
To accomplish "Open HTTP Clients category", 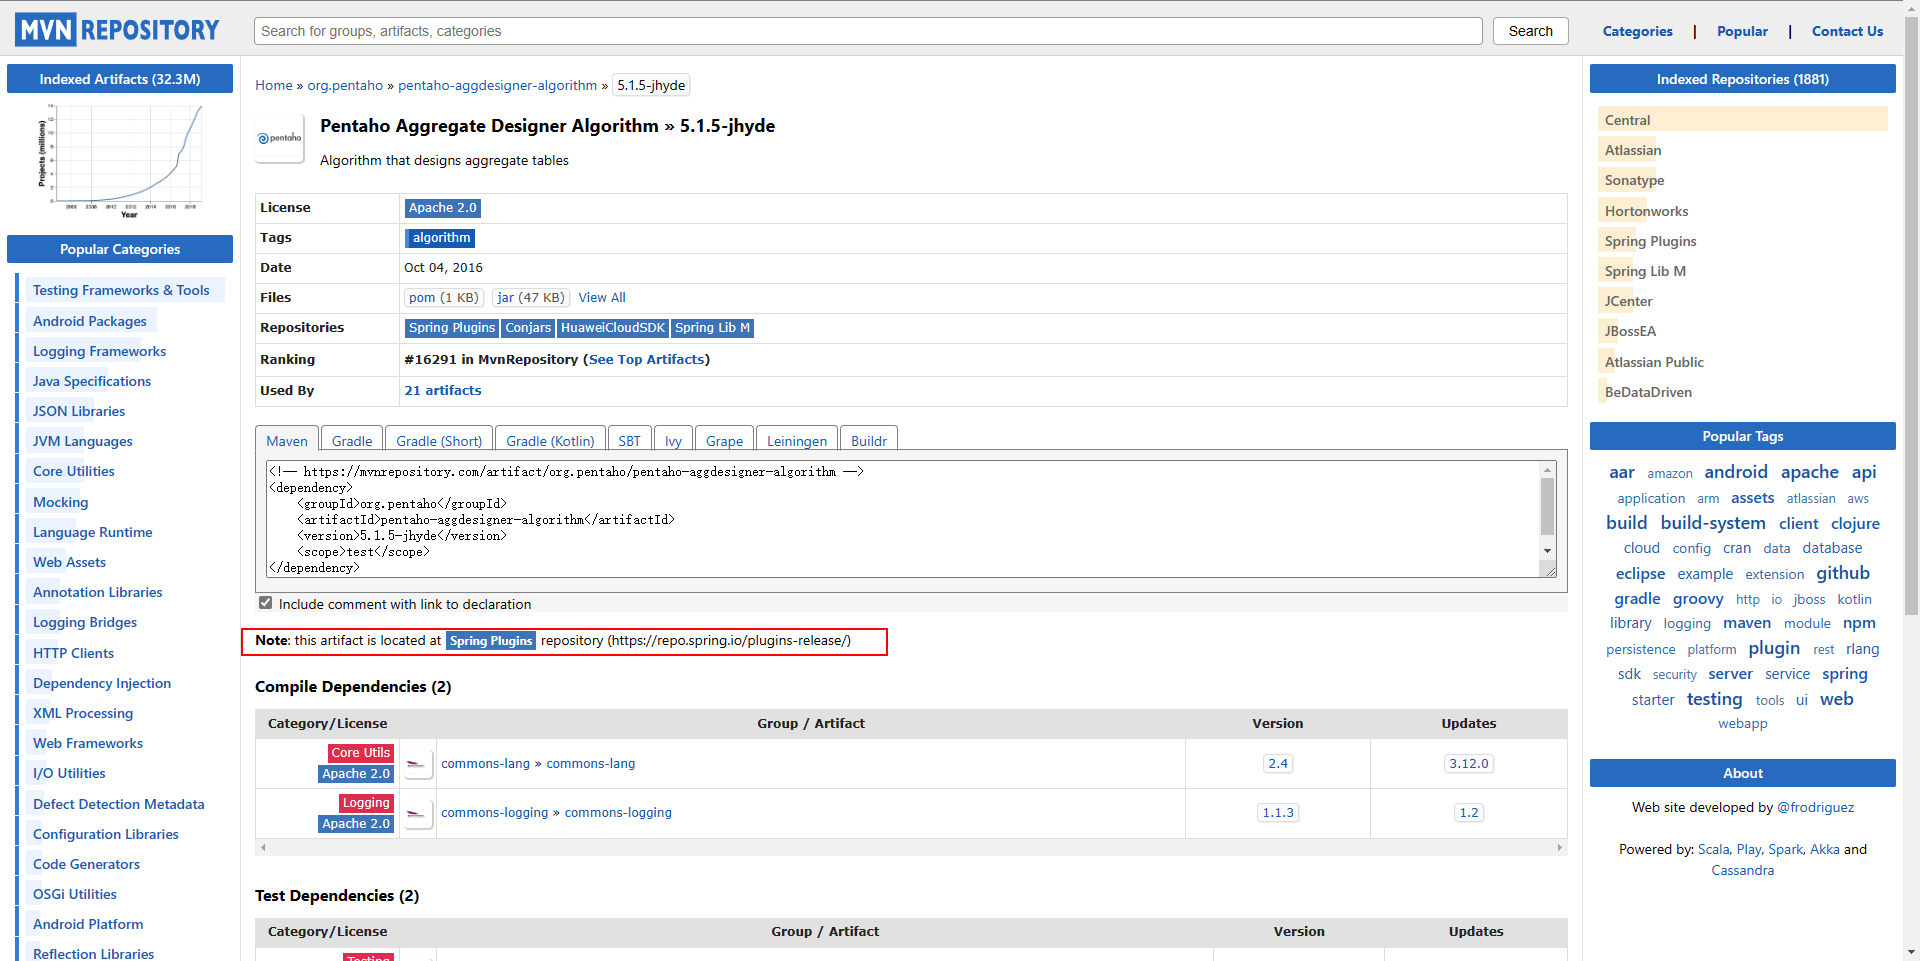I will pos(73,654).
